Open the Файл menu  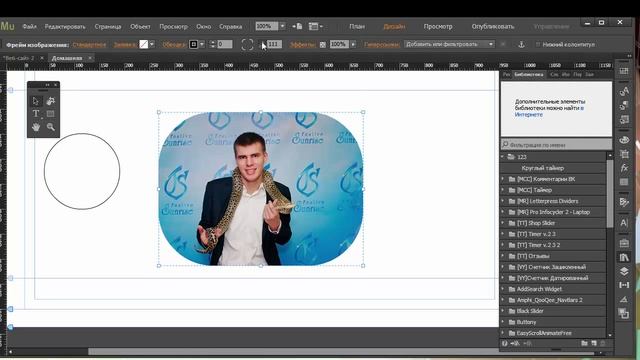(x=29, y=27)
